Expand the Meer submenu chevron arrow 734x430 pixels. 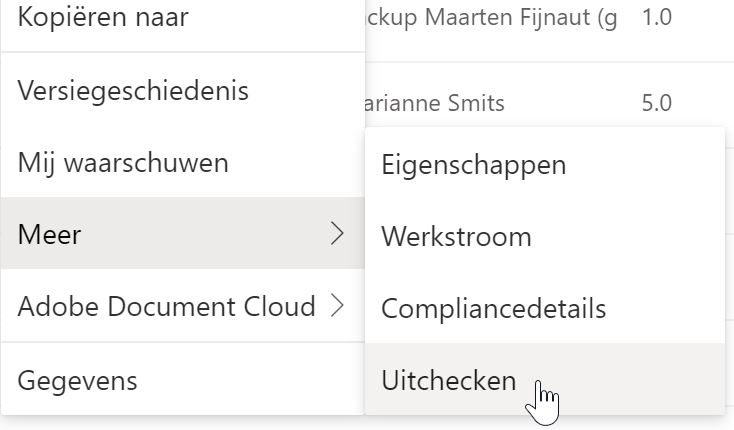[337, 233]
